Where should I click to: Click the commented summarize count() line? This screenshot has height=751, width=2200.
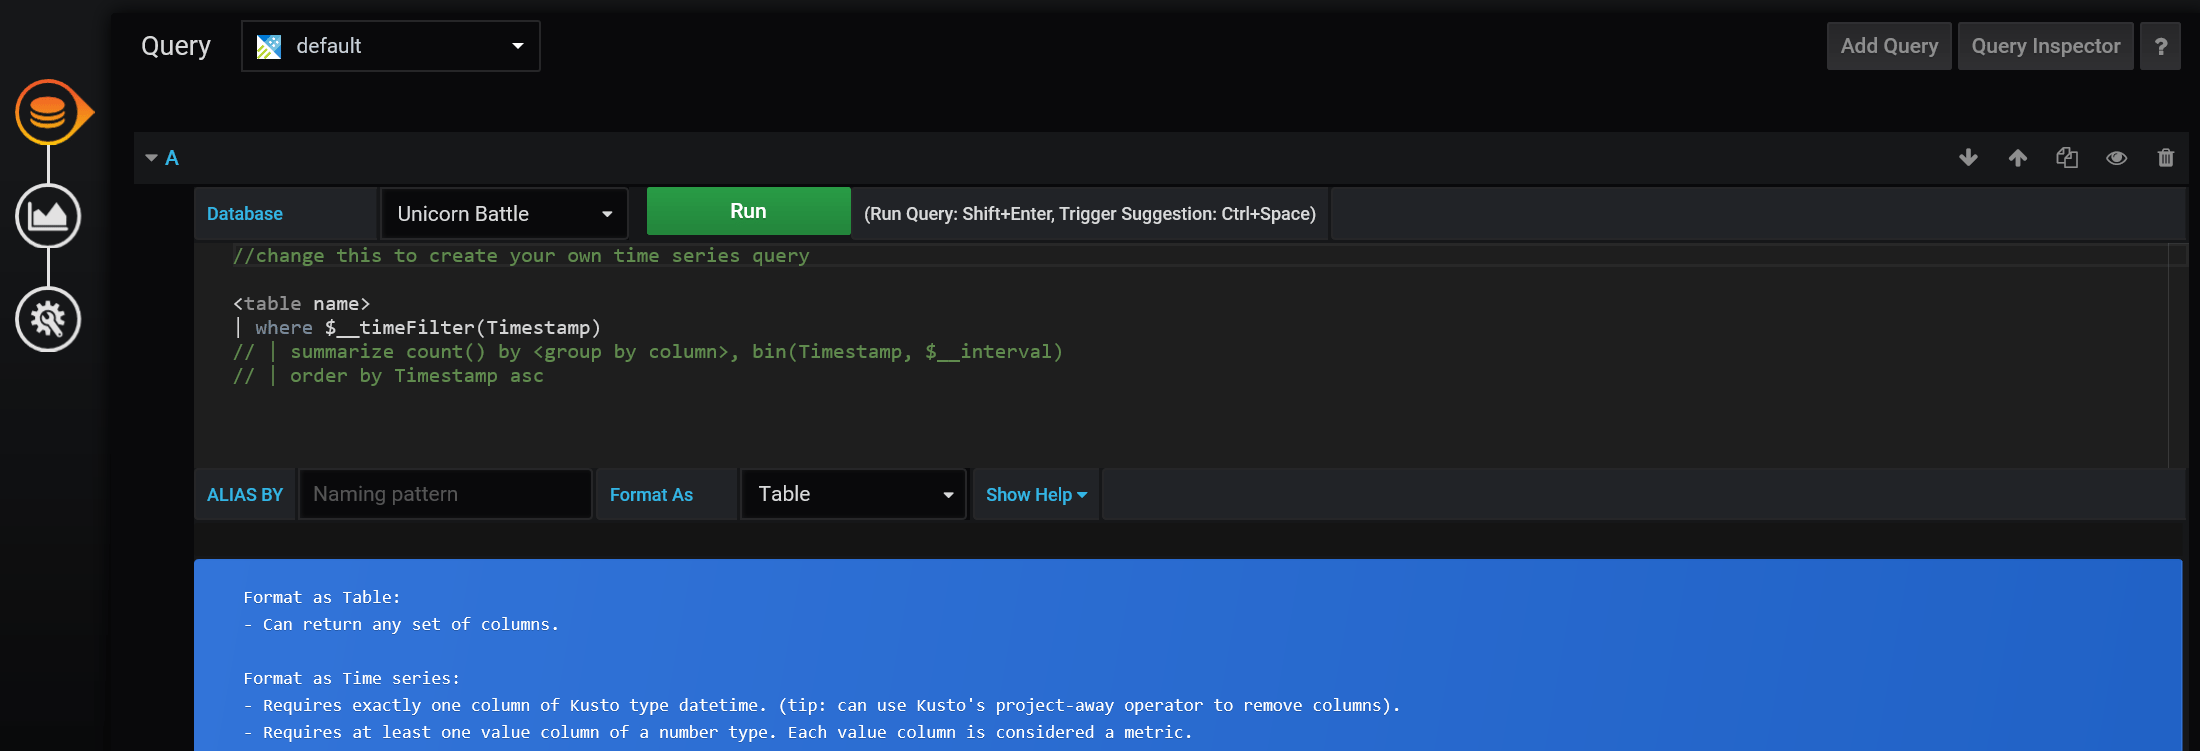647,352
